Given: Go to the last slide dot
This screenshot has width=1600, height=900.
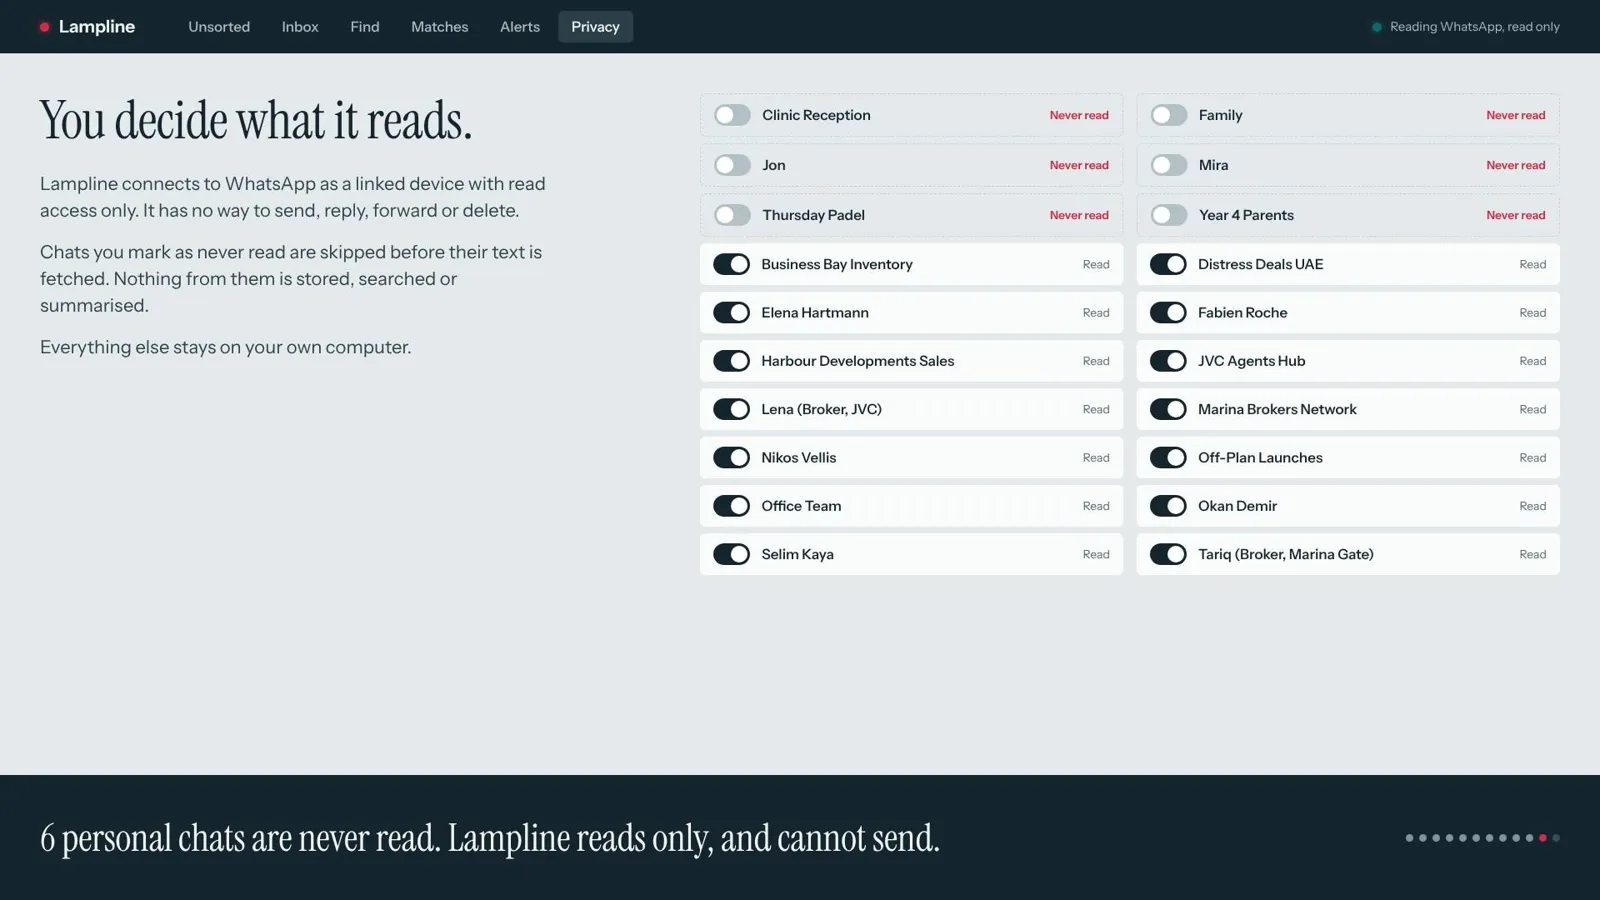Looking at the screenshot, I should (1556, 838).
